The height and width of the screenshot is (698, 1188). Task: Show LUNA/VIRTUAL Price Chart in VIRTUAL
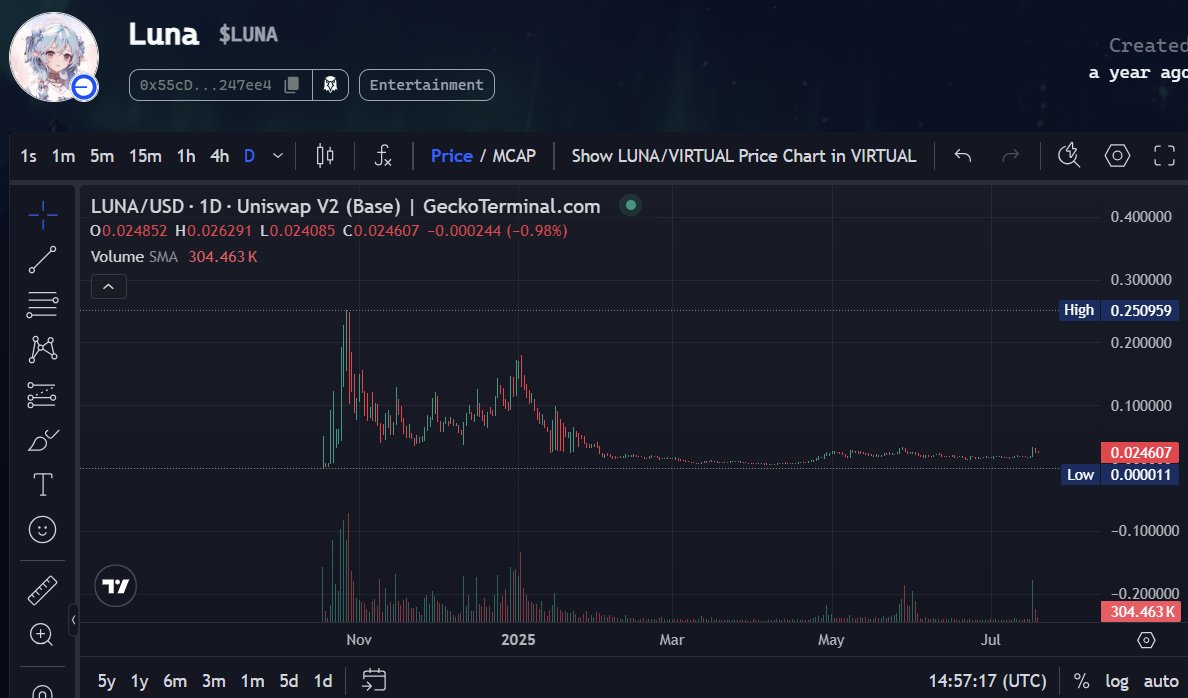point(743,156)
